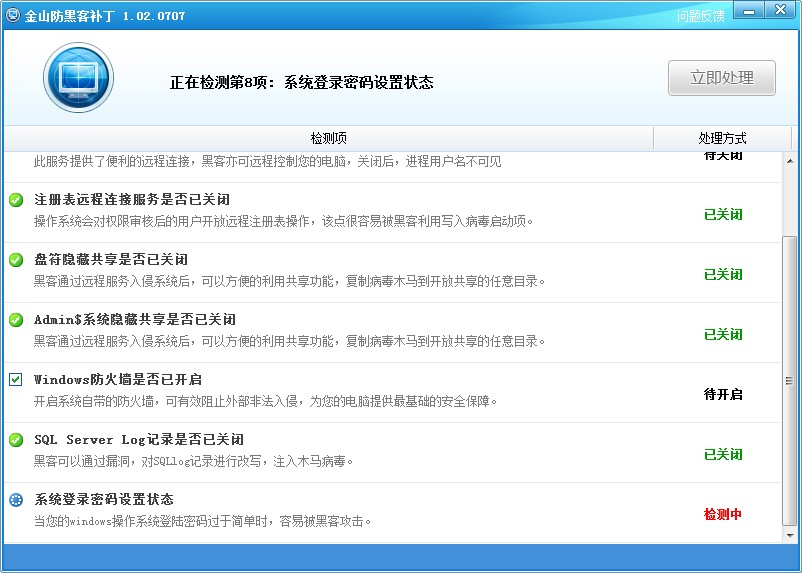
Task: Click the vertical scrollbar thumb
Action: point(789,381)
